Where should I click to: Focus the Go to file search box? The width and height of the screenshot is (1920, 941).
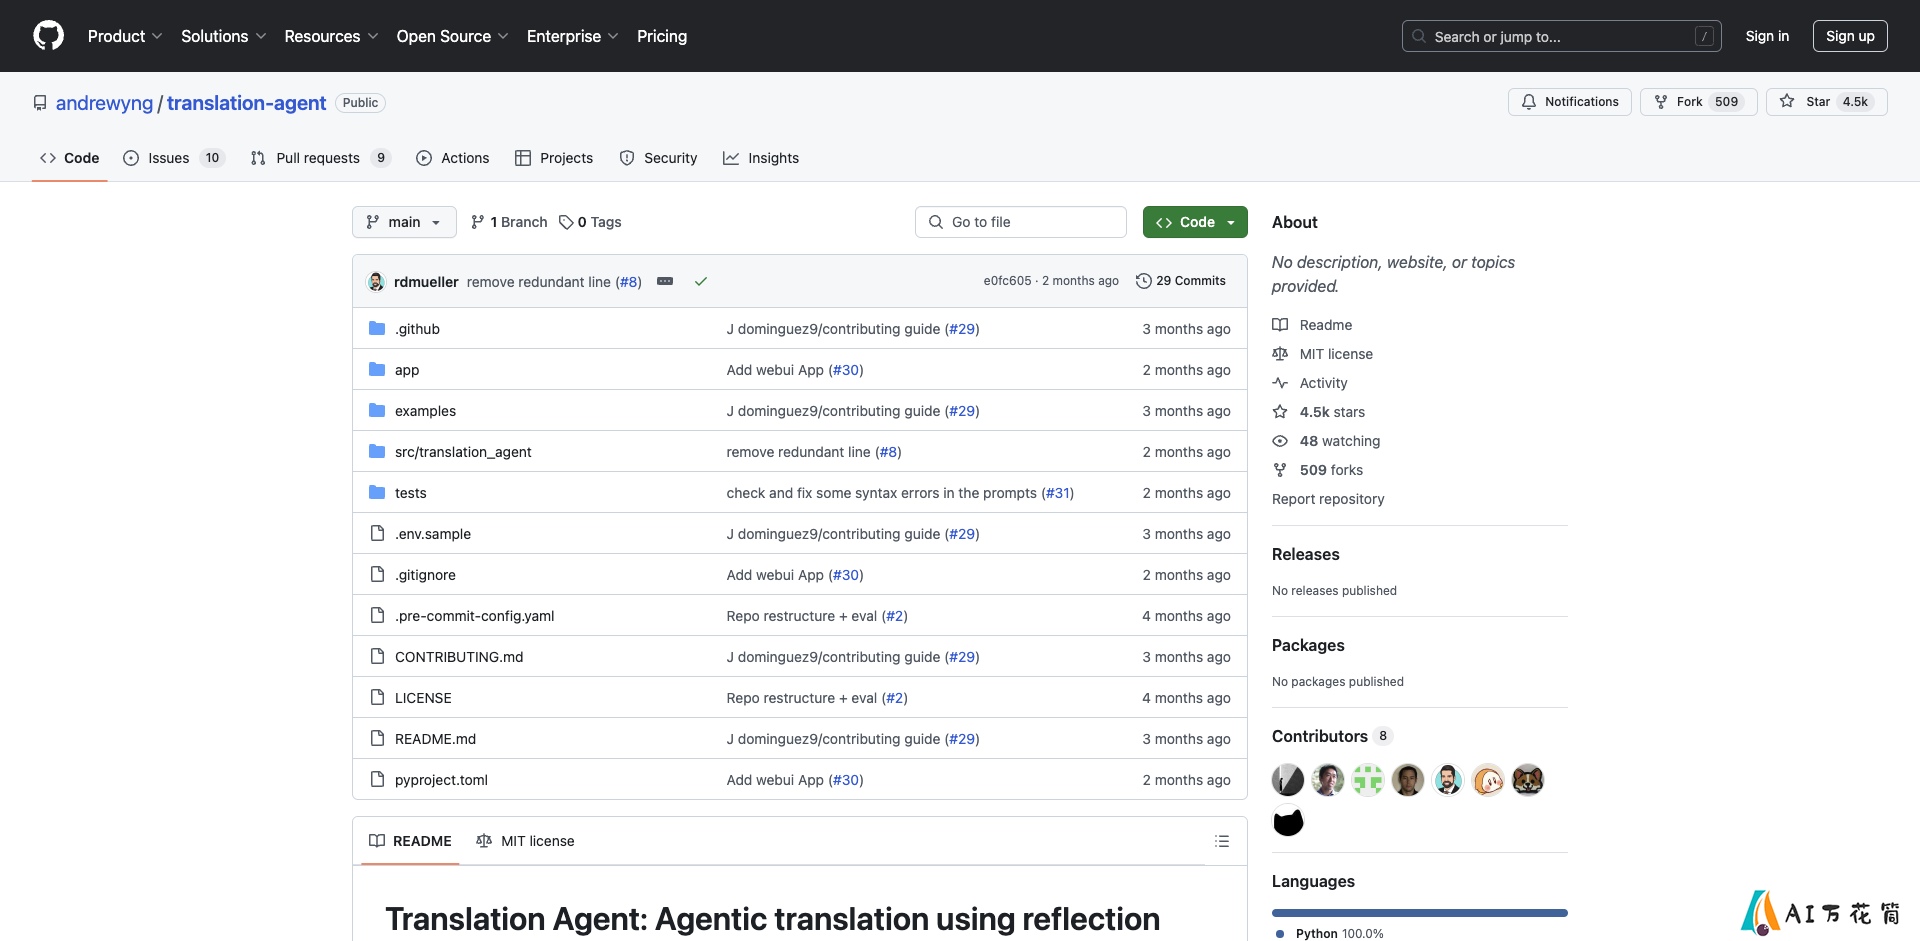(1021, 222)
